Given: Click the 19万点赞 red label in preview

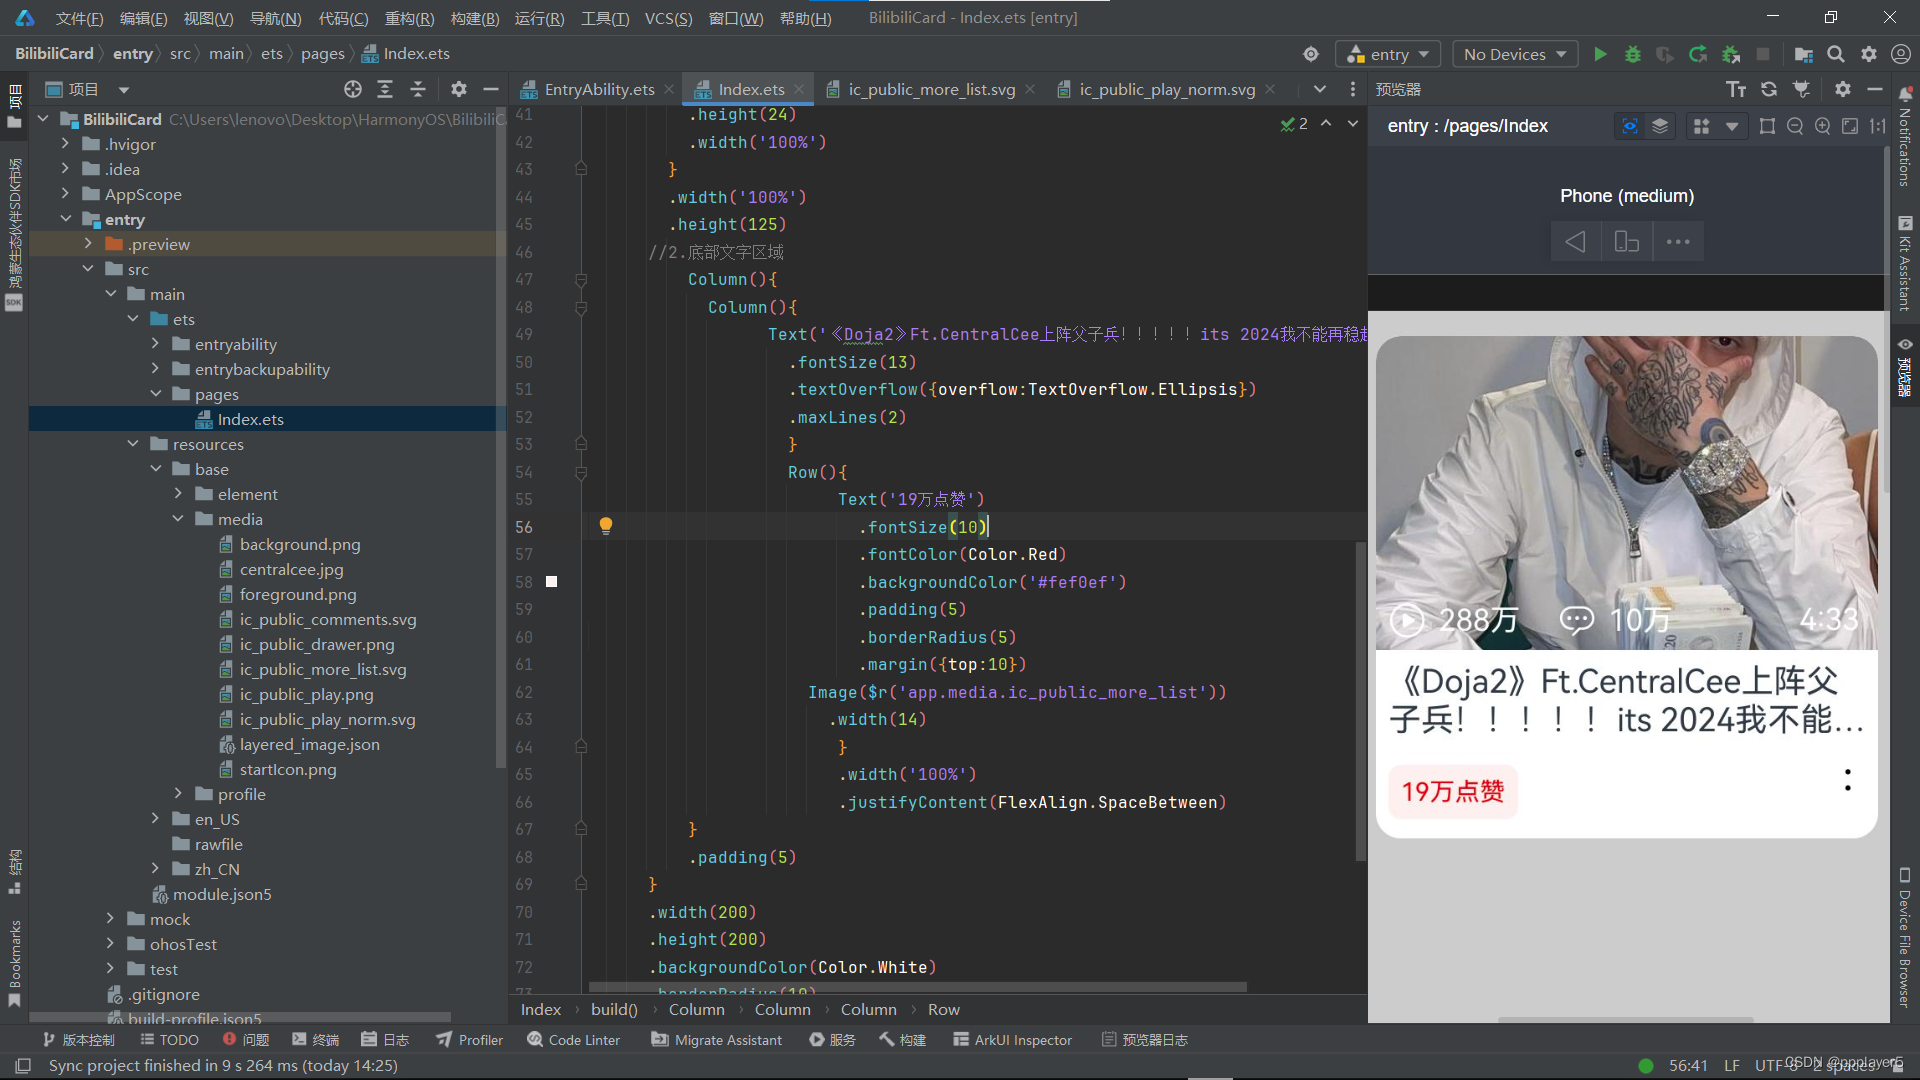Looking at the screenshot, I should (x=1452, y=792).
